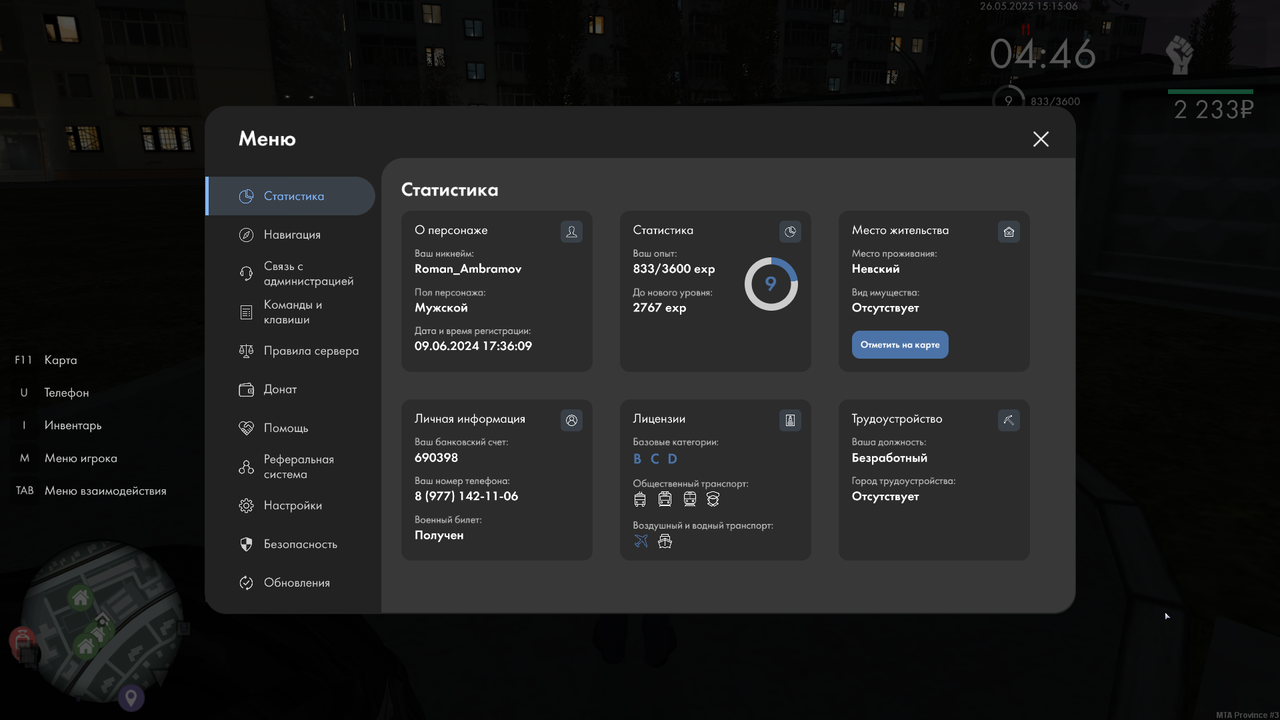Click phone number 8 (977) 142-11-06

pyautogui.click(x=466, y=496)
